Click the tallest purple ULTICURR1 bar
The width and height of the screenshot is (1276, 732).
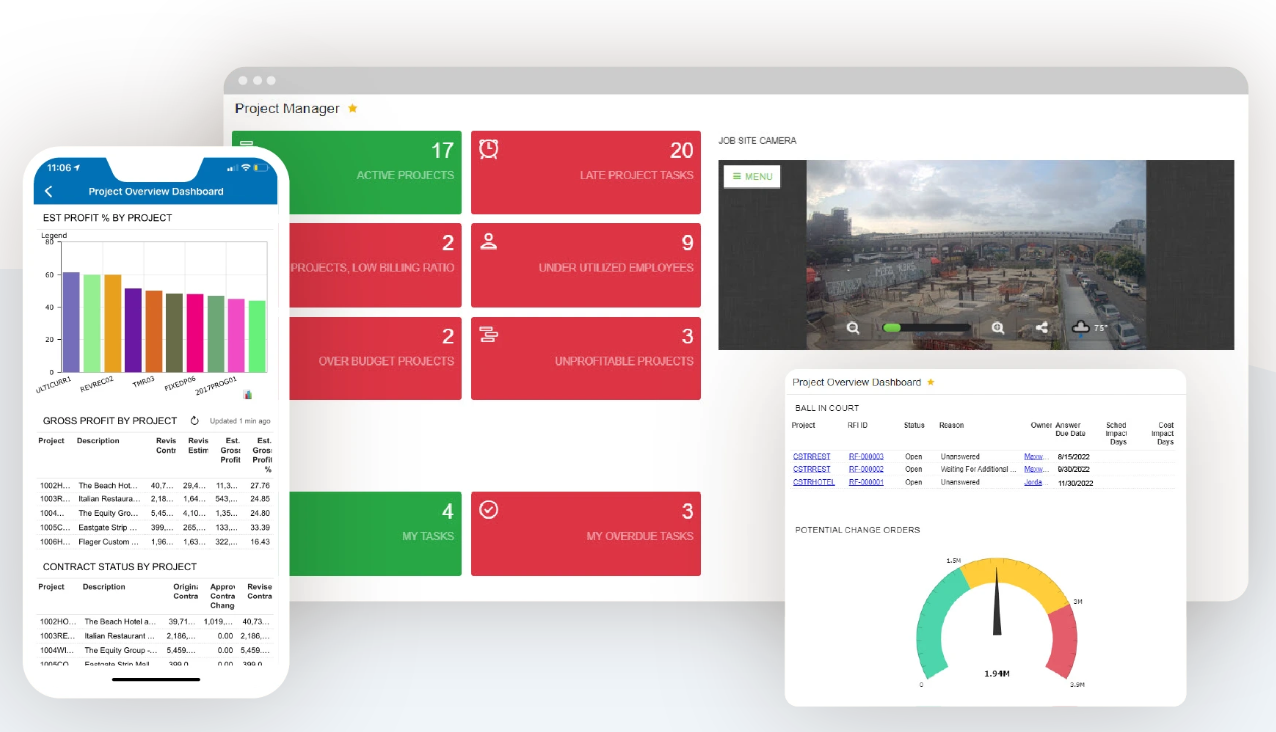point(71,322)
